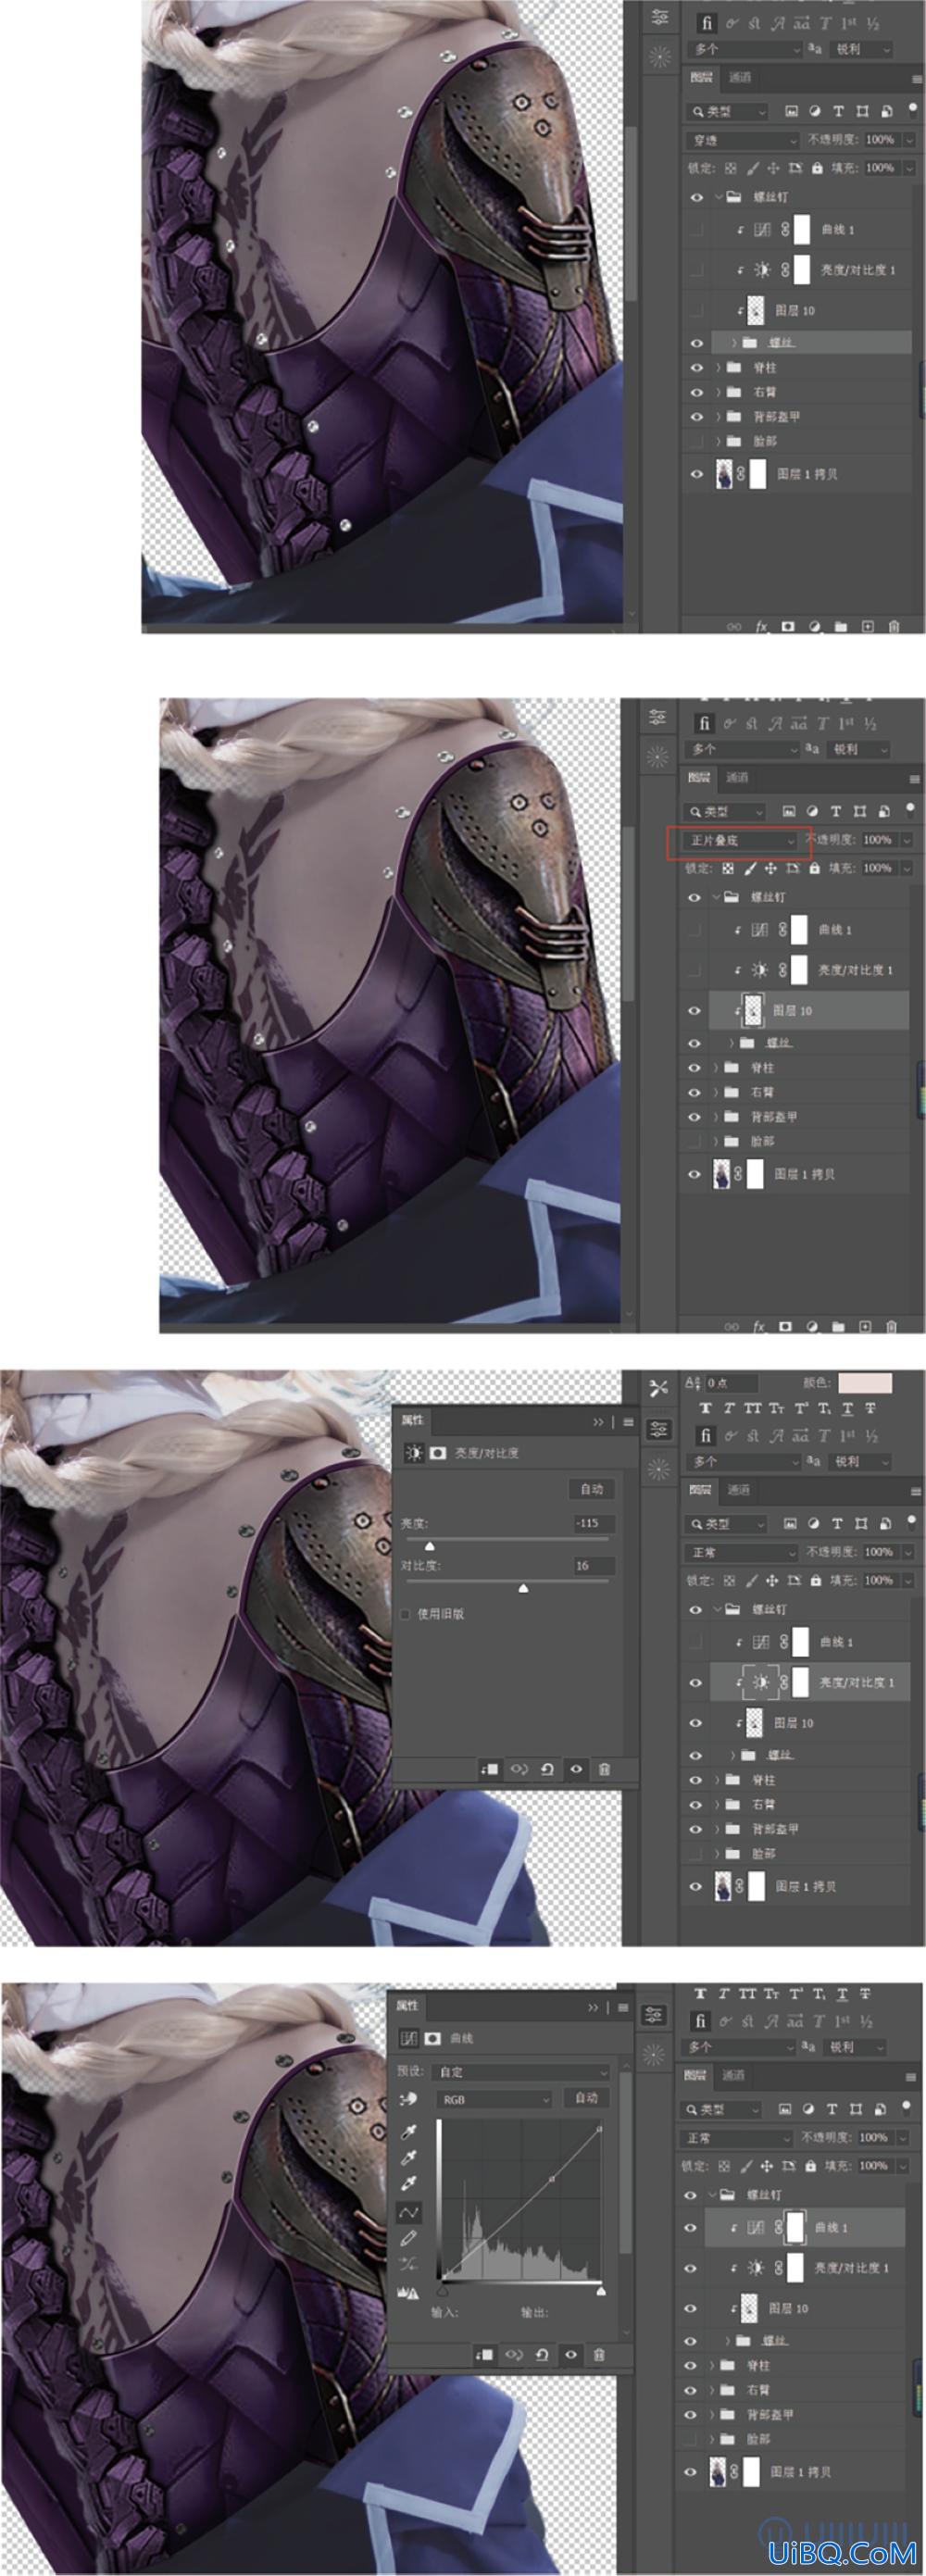Click the histogram warning icon in Curves panel
This screenshot has height=2576, width=926.
408,2292
